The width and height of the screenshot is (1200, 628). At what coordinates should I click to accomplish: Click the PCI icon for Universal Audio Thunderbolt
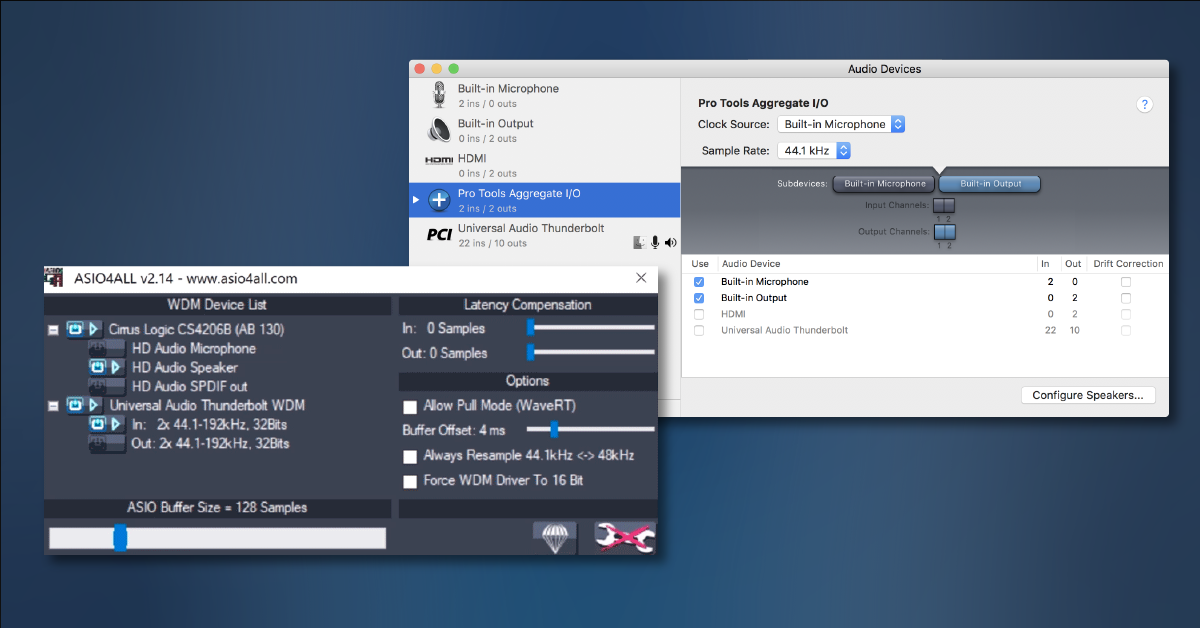[x=439, y=234]
